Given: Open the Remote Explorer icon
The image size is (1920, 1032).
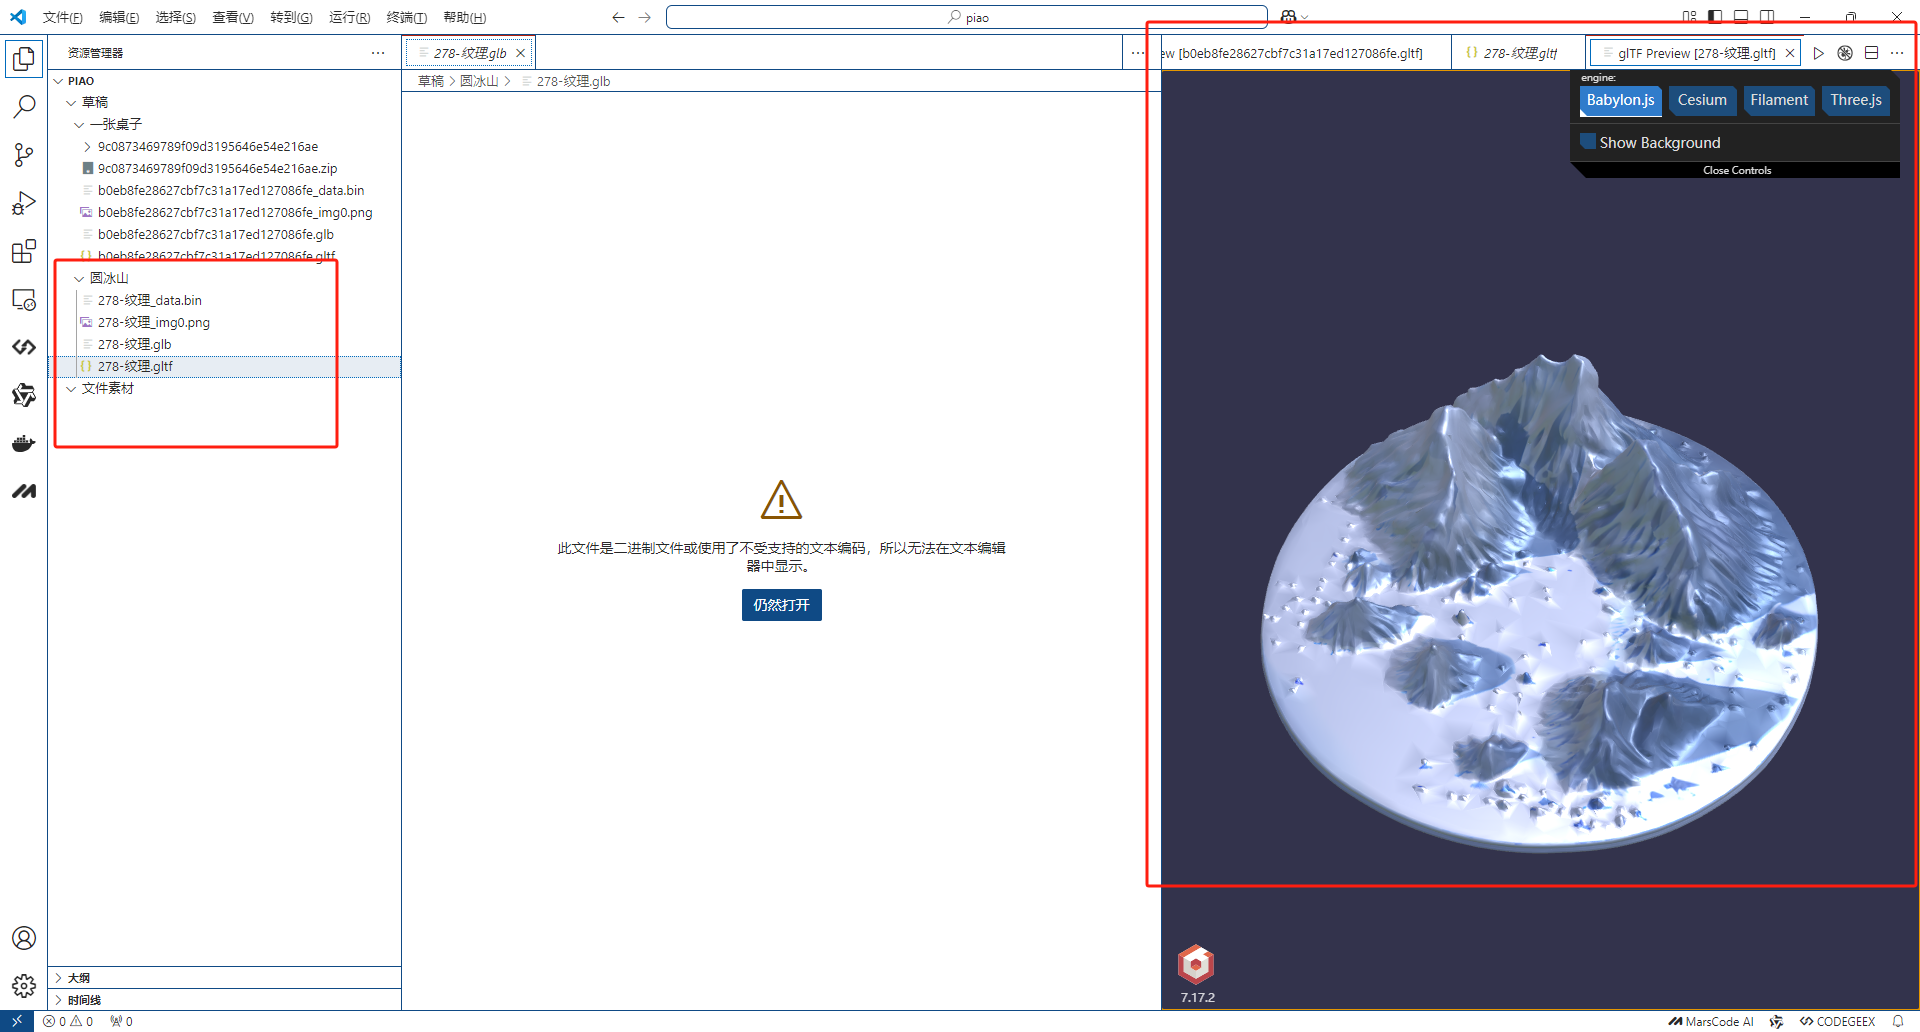Looking at the screenshot, I should point(24,300).
